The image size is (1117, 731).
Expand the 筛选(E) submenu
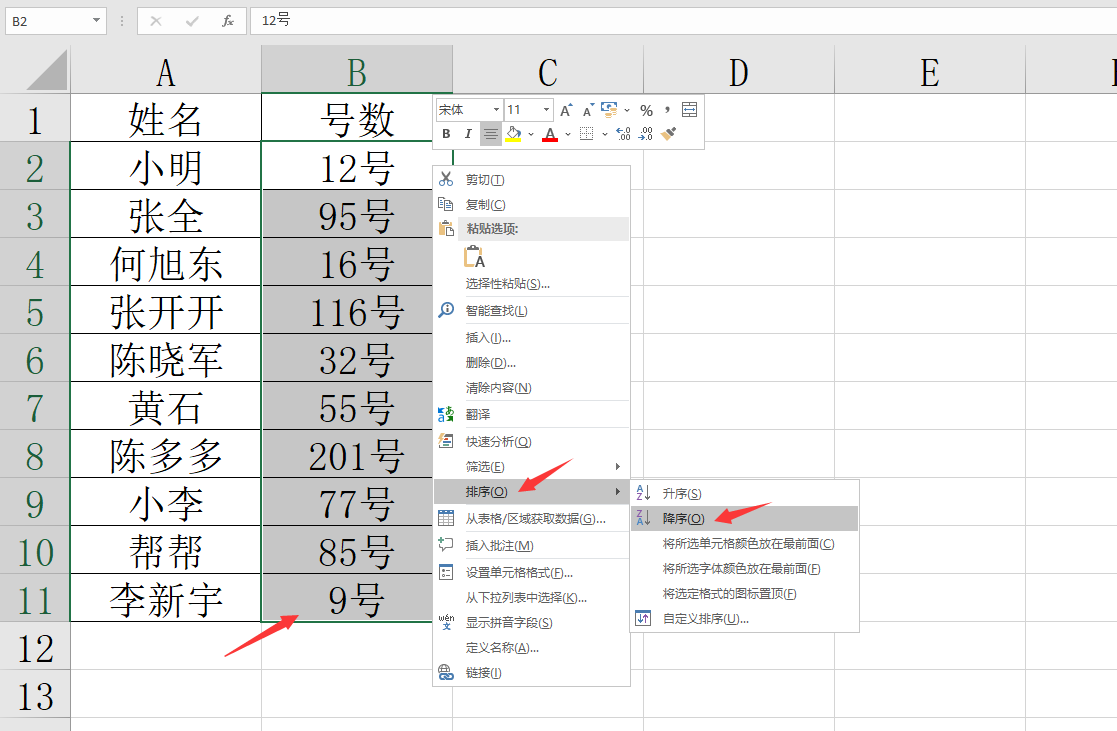click(x=531, y=467)
